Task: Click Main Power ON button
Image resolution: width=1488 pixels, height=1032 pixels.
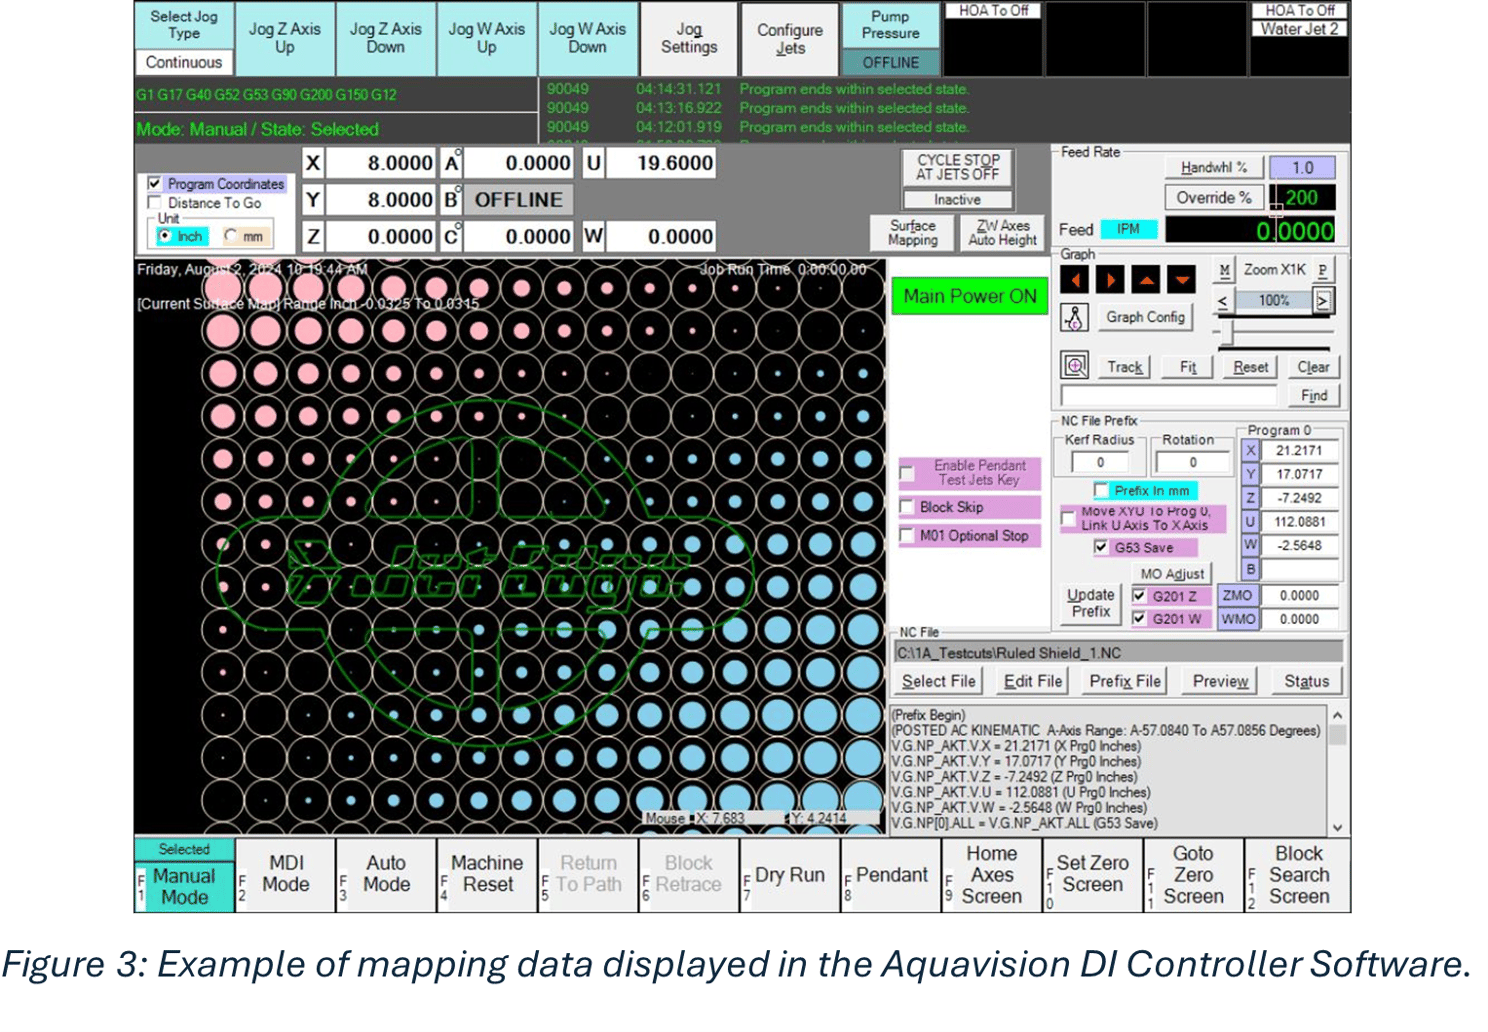Action: coord(970,296)
